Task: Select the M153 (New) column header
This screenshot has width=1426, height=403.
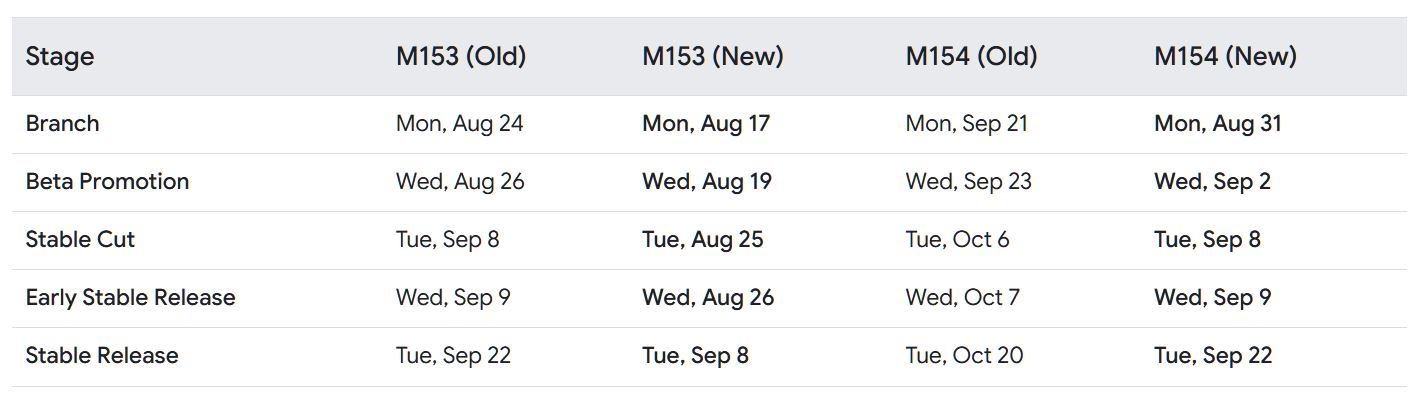Action: (x=712, y=57)
